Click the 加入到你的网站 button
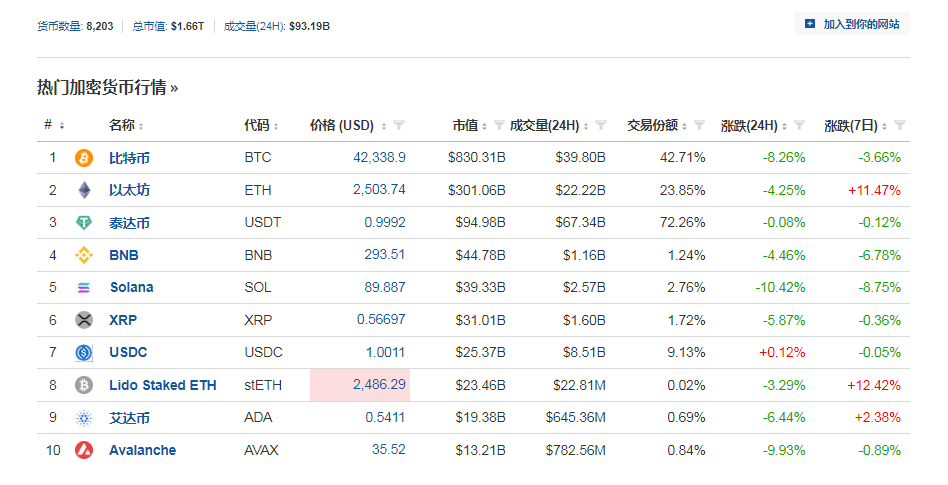The image size is (948, 485). click(851, 24)
